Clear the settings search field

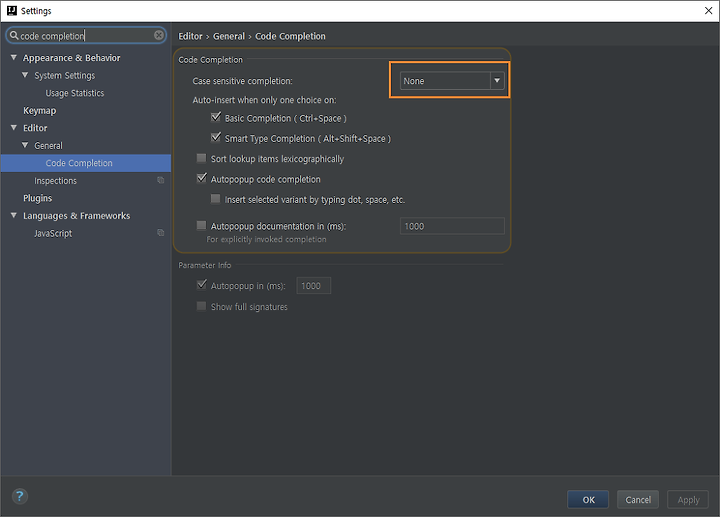pos(158,35)
